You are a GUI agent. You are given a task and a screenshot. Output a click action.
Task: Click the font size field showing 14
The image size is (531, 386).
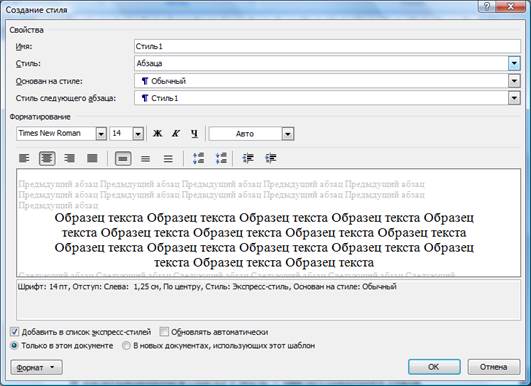[121, 133]
